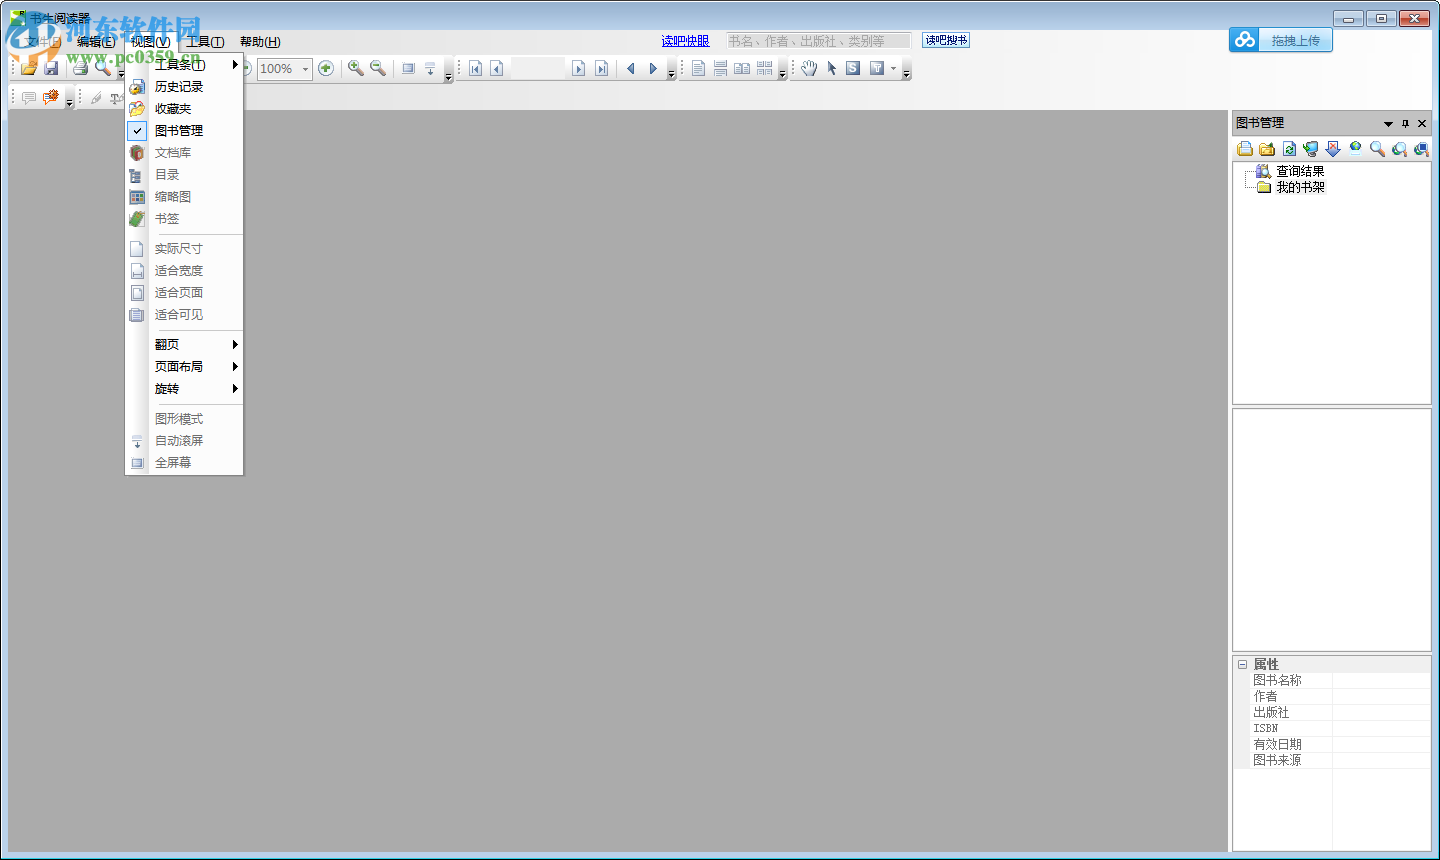Screen dimensions: 1440x860
Task: Go to the next page
Action: pos(578,68)
